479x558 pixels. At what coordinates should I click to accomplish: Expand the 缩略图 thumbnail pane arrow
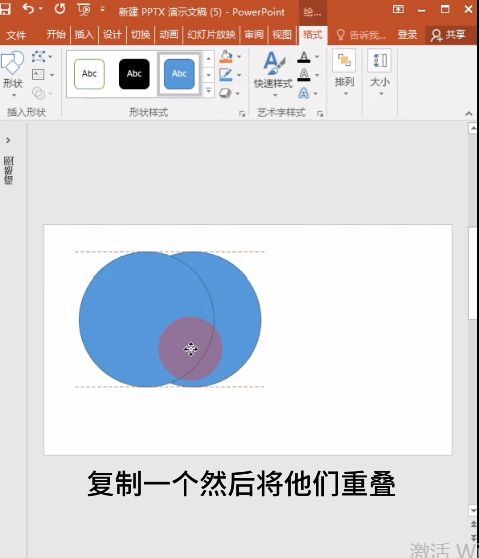coord(8,140)
